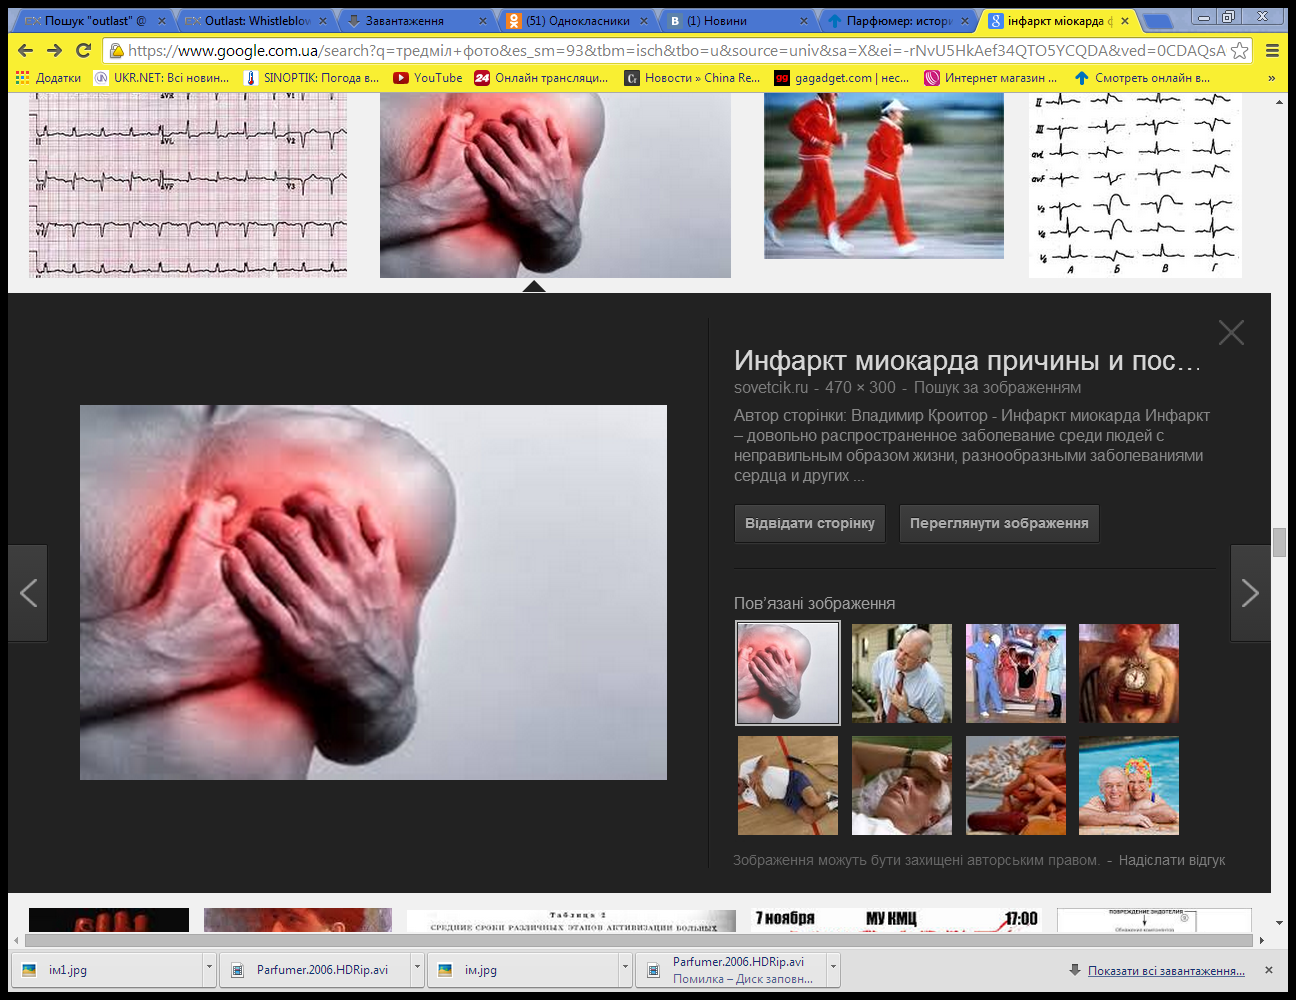
Task: Click the vertical scrollbar thumb
Action: point(1279,541)
